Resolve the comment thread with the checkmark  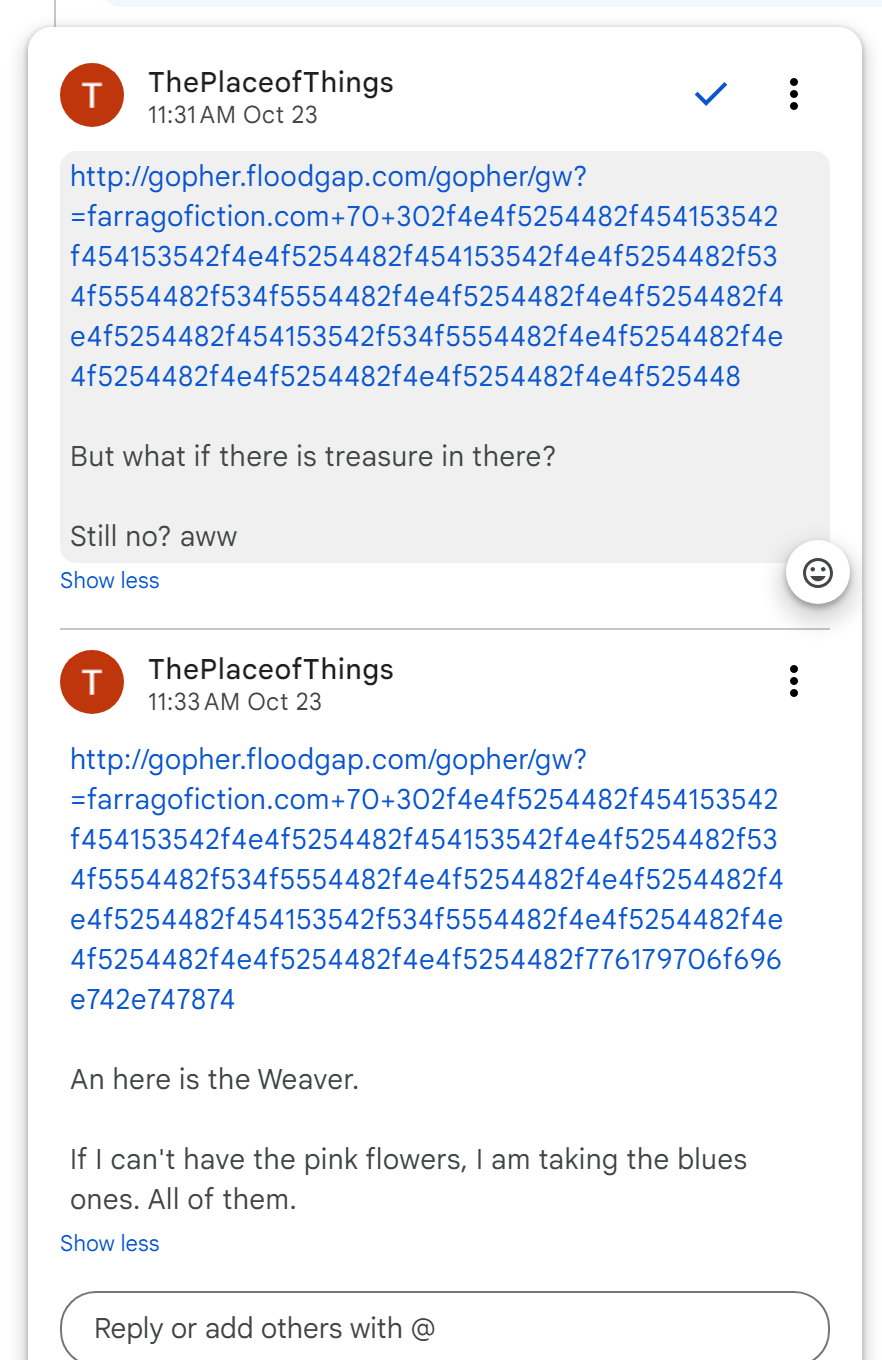(710, 95)
